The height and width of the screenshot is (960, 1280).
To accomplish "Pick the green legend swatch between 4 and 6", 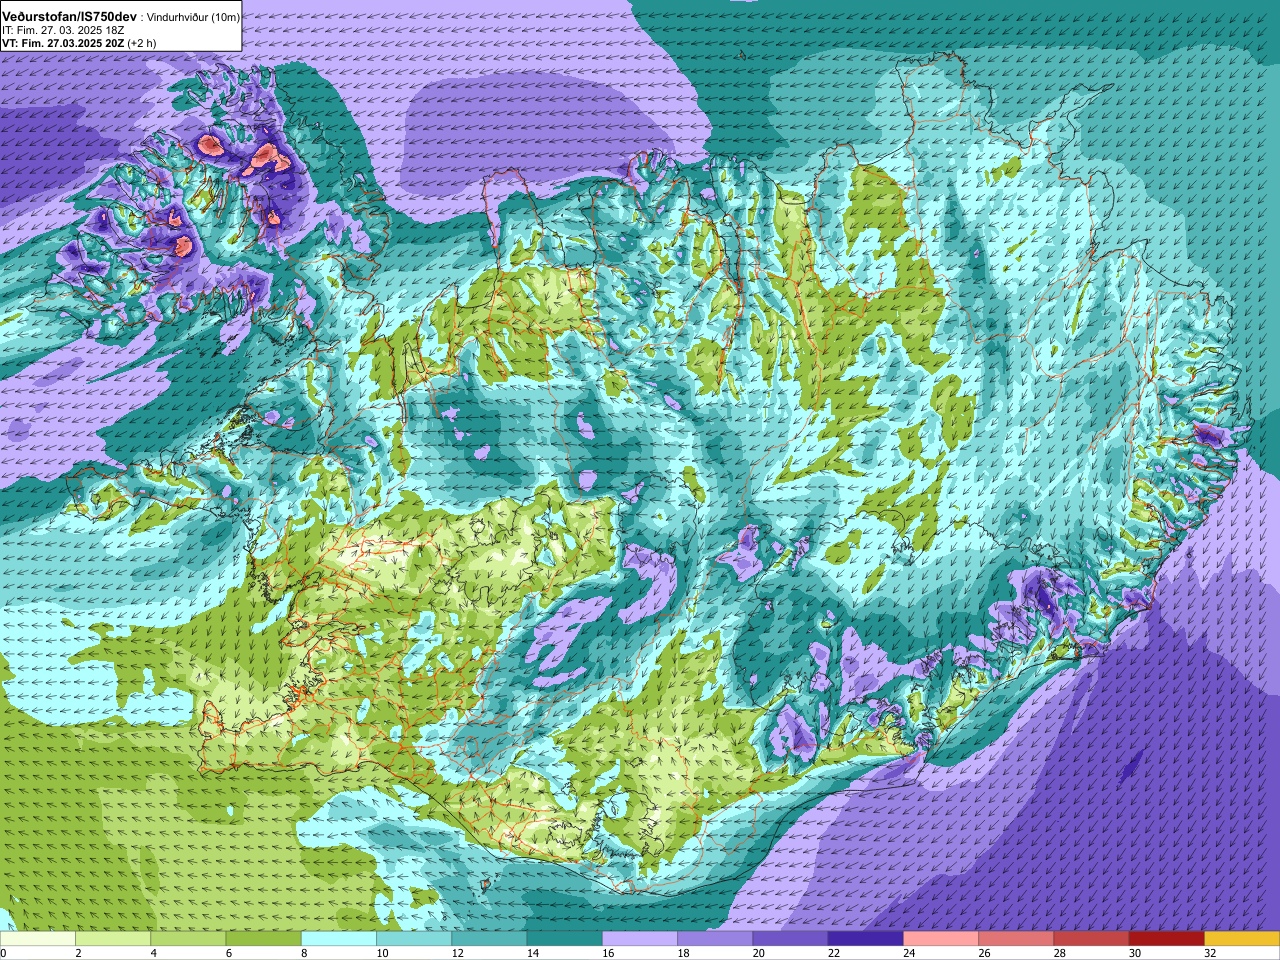I will coord(188,939).
